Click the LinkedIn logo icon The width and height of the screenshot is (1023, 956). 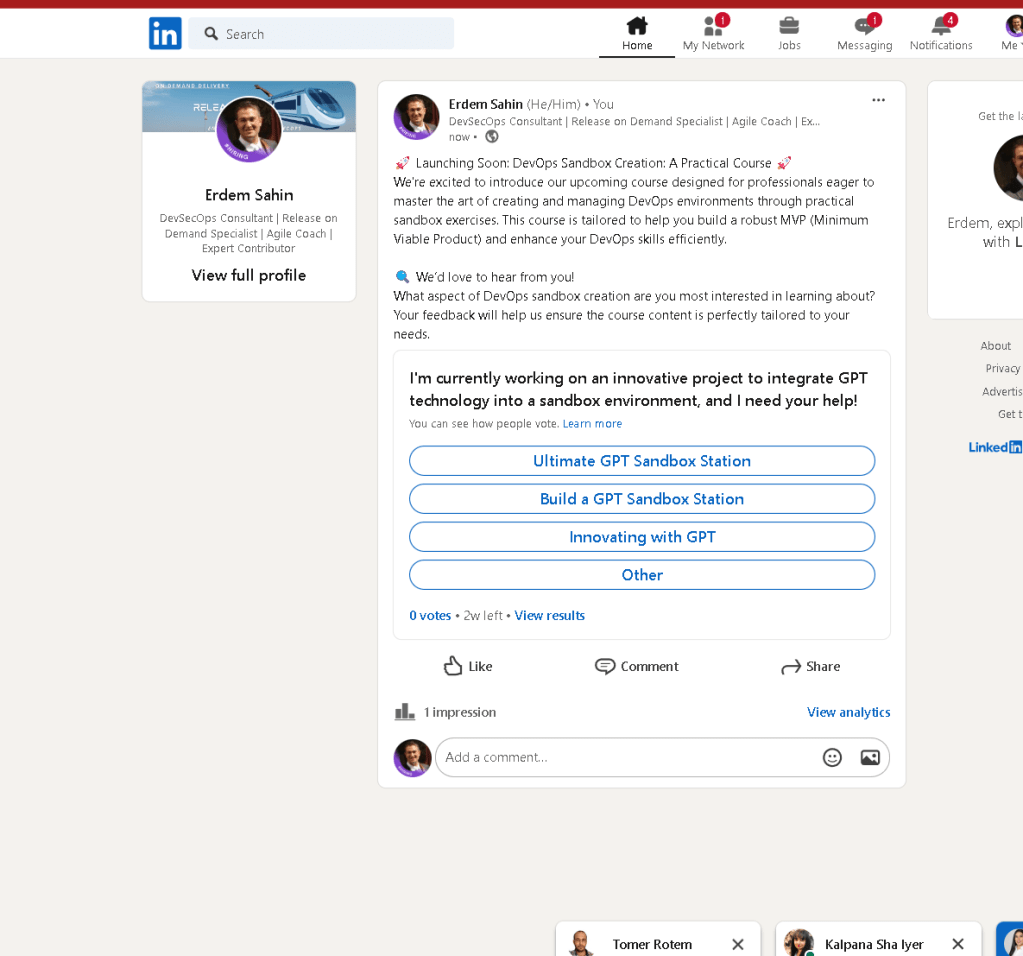165,33
